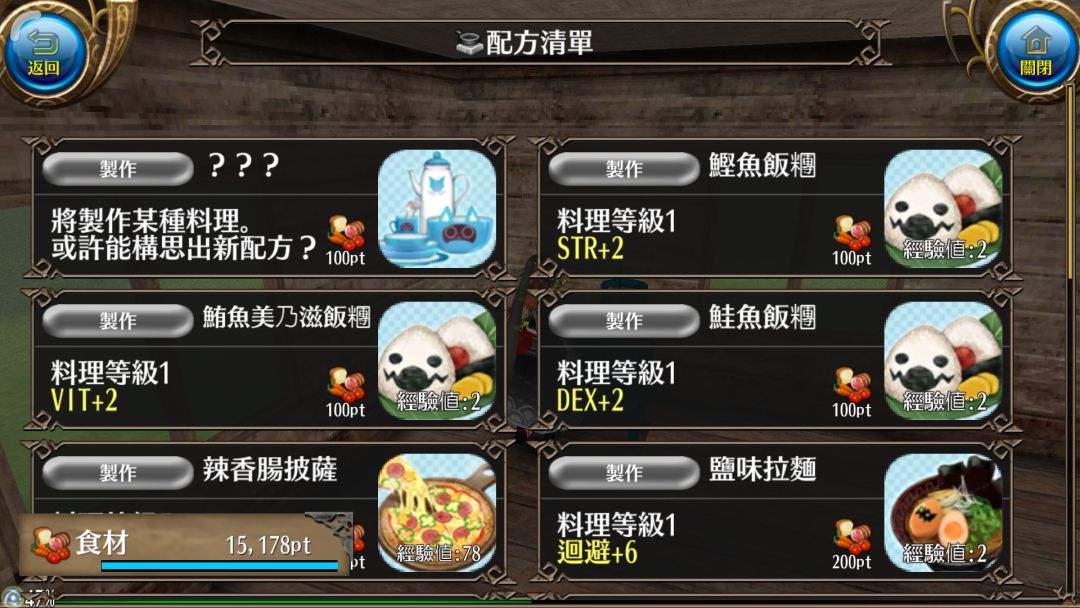Click the ingredient cost icon in 鰹魚飯糰 row

pyautogui.click(x=852, y=233)
